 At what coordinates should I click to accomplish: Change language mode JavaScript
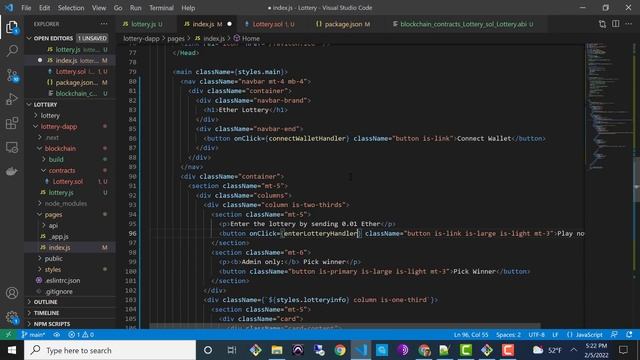click(584, 335)
